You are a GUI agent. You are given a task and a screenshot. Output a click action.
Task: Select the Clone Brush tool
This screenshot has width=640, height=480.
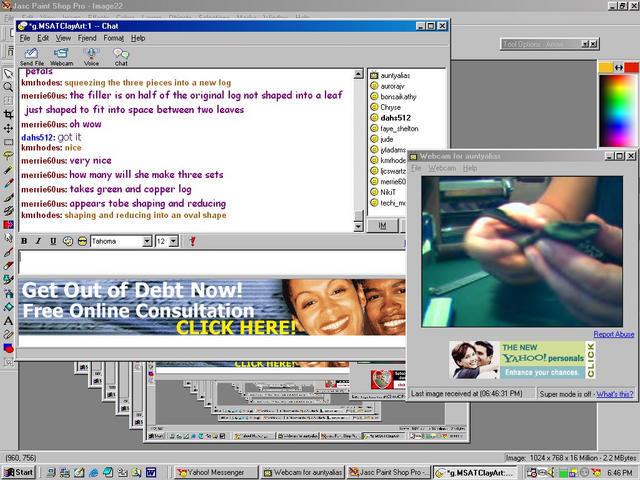click(8, 211)
